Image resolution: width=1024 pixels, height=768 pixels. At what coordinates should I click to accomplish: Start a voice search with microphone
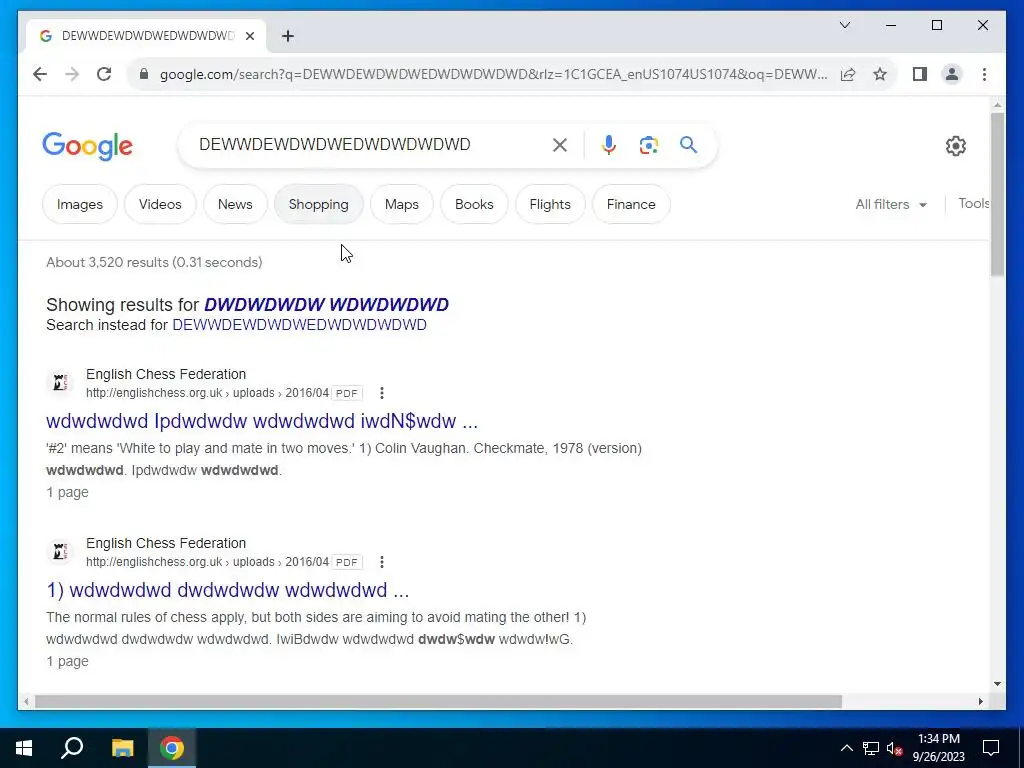[x=609, y=145]
